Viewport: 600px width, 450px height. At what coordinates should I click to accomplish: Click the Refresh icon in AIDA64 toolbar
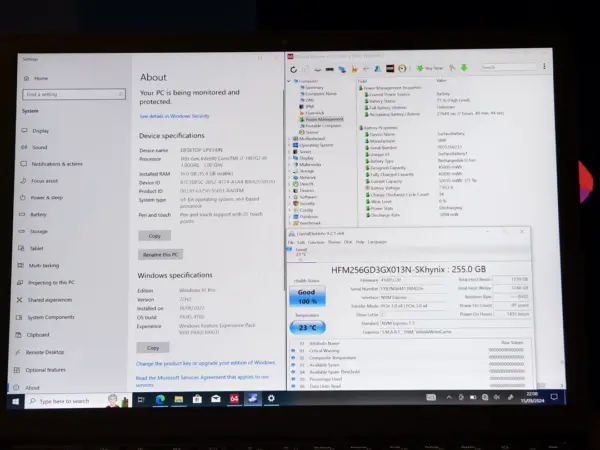tap(293, 69)
